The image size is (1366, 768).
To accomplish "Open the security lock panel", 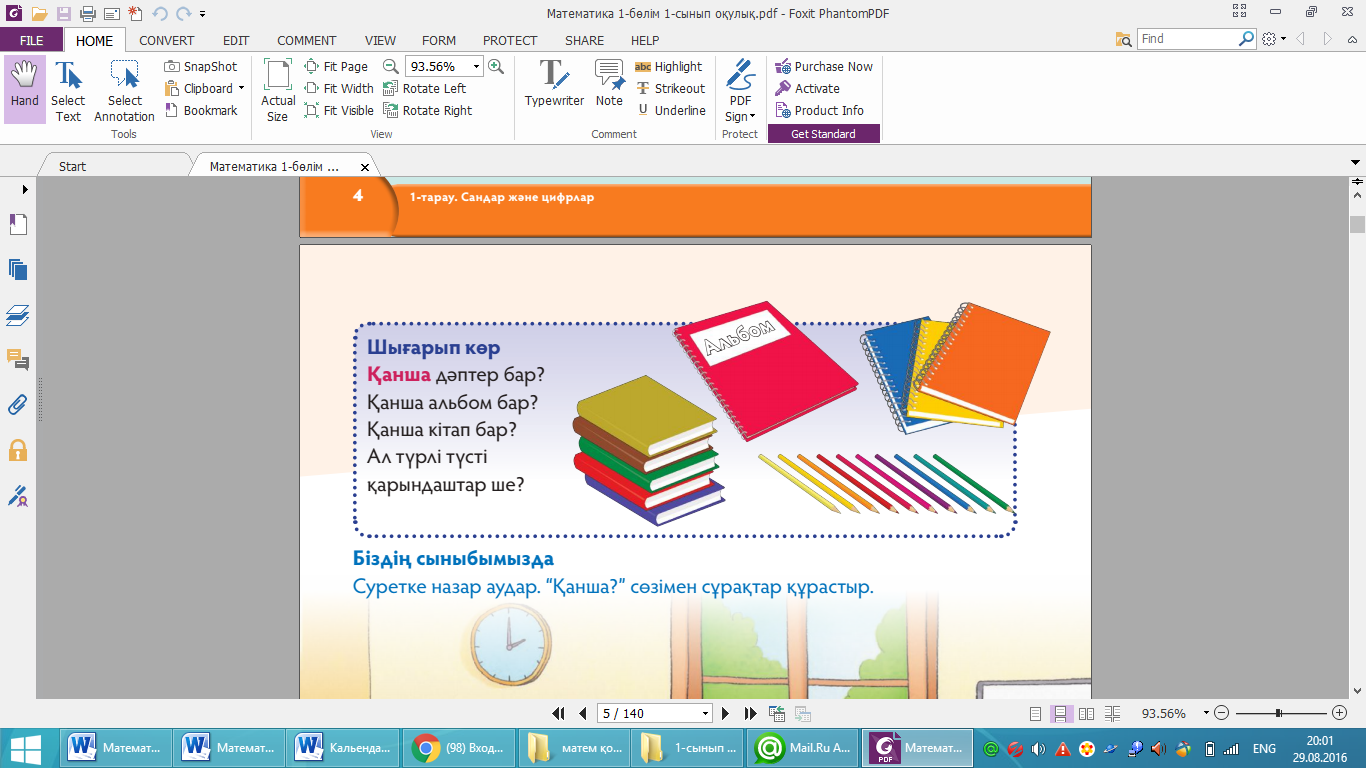I will coord(18,450).
